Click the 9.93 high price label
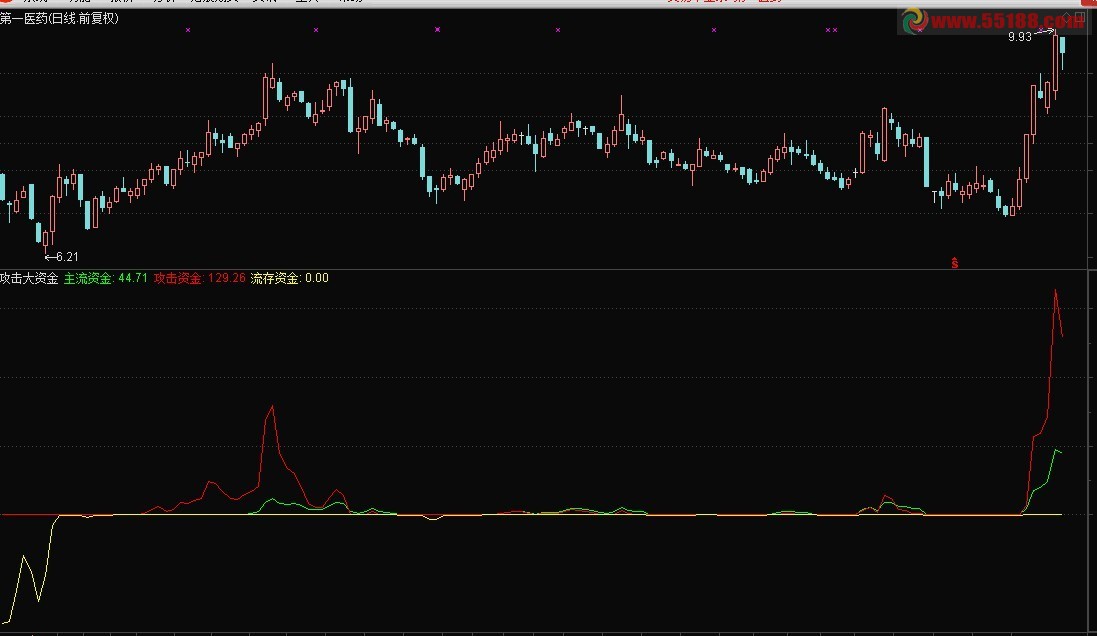 (1019, 37)
